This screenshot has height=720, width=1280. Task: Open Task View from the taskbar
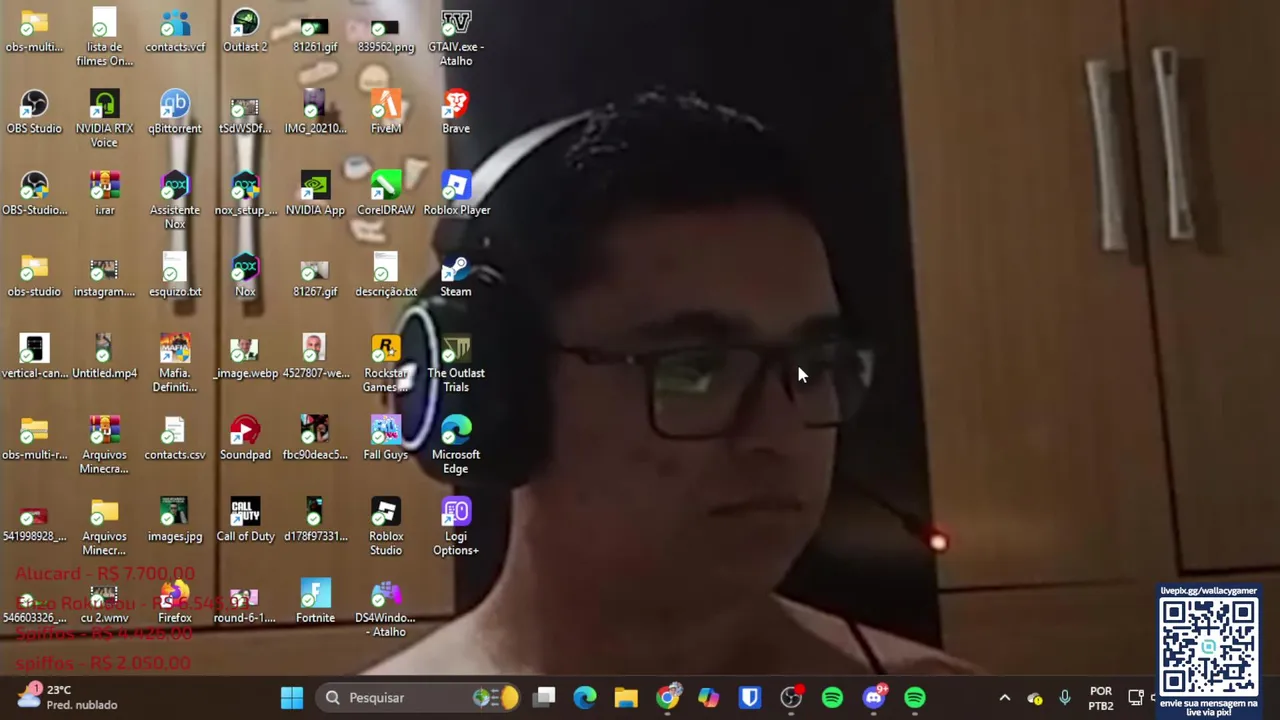pos(544,697)
